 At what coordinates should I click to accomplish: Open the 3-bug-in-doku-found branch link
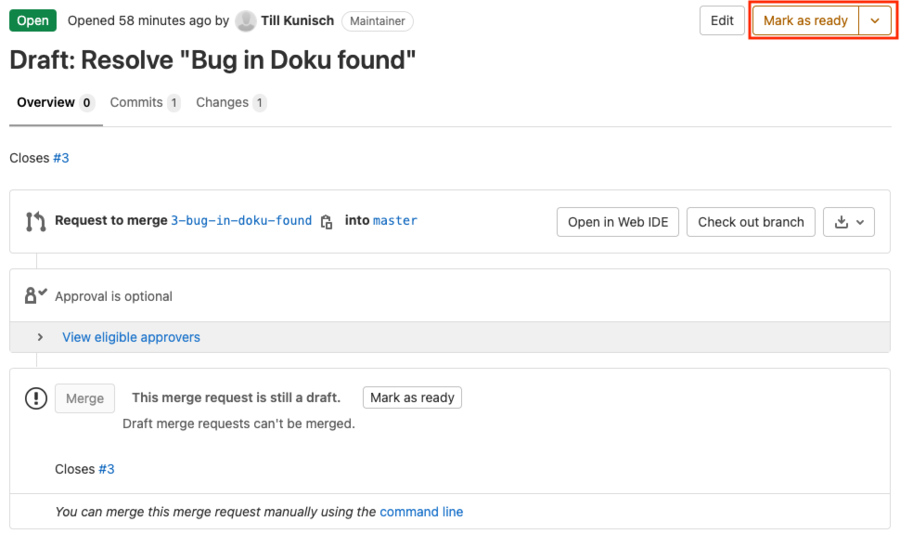click(241, 221)
